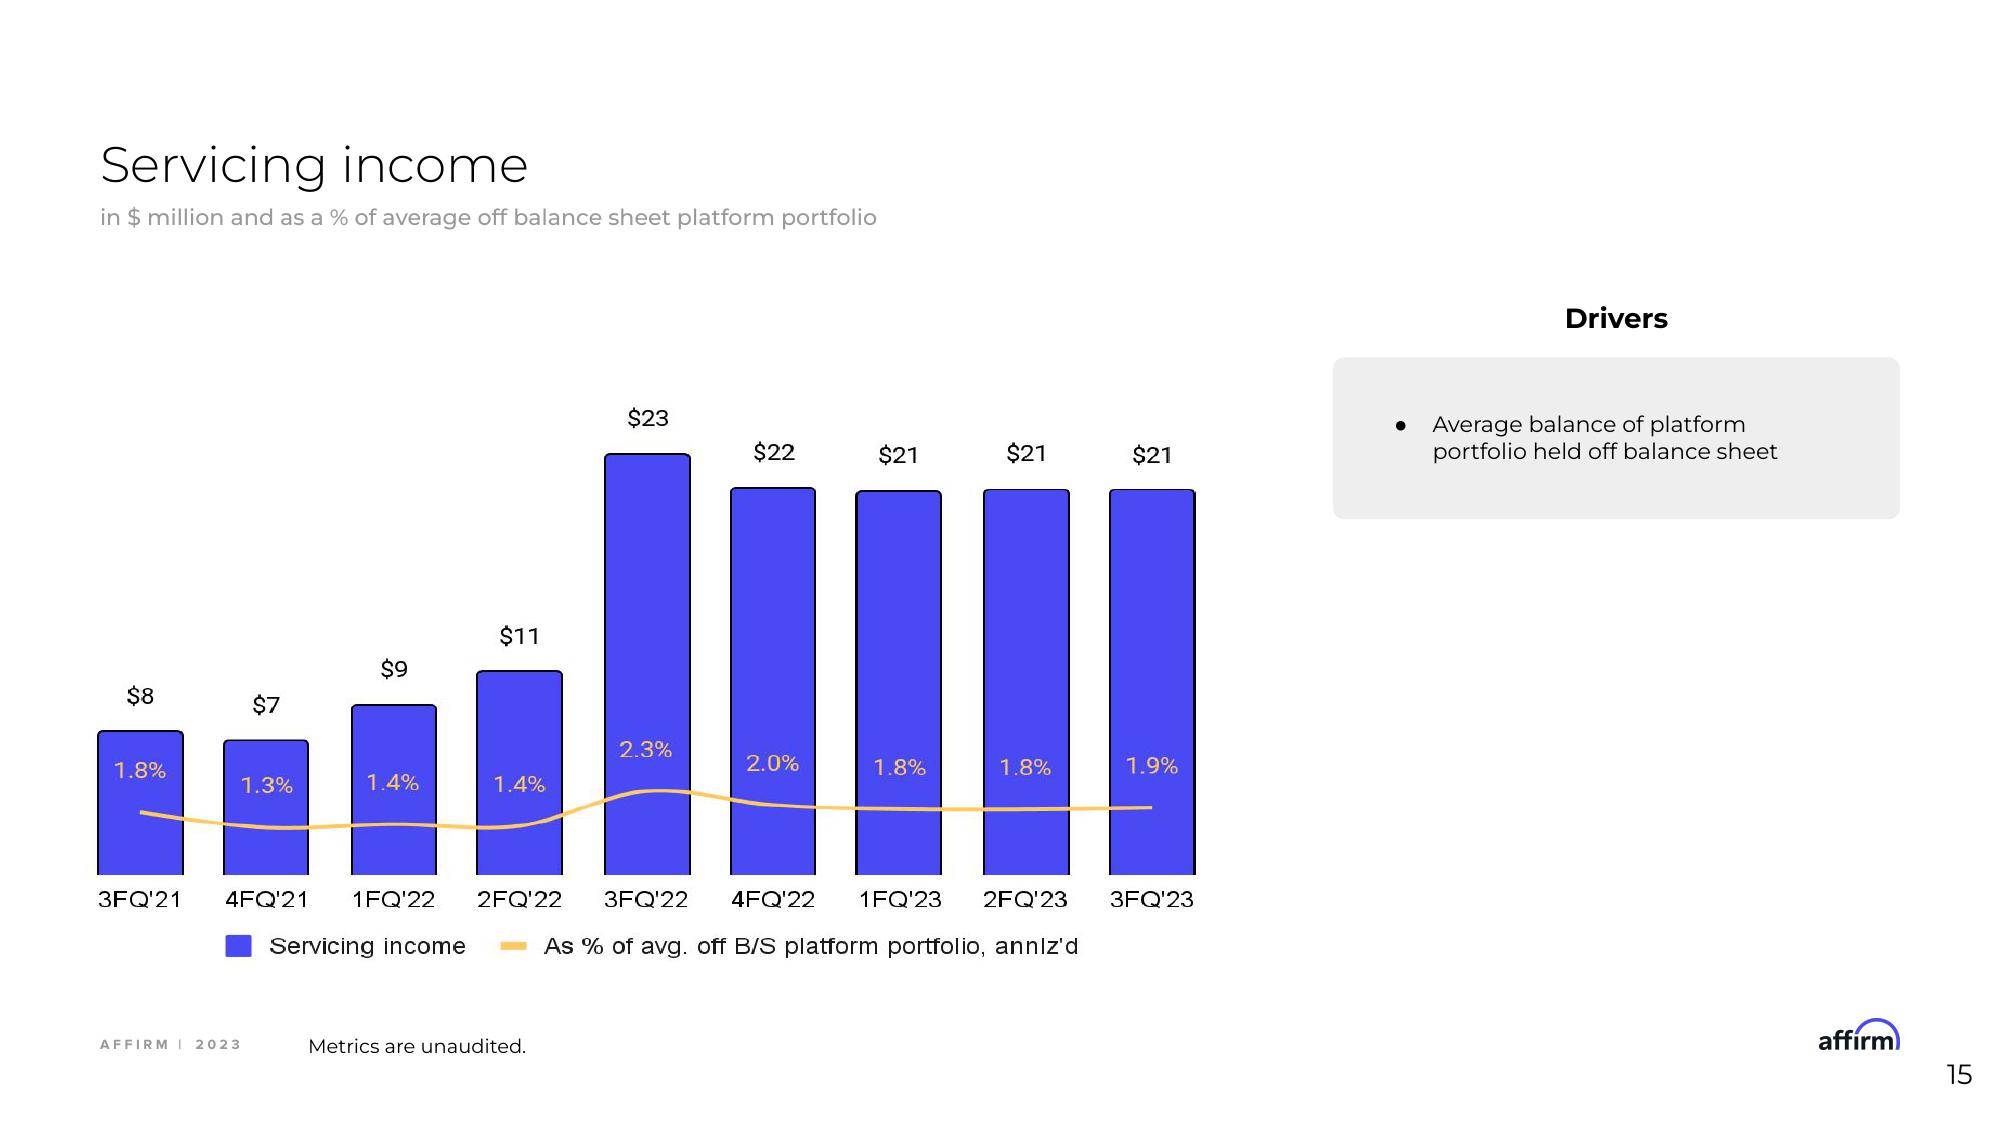Viewport: 2000px width, 1125px height.
Task: Click the 2.3% label in 3FQ'22 bar
Action: pos(645,749)
